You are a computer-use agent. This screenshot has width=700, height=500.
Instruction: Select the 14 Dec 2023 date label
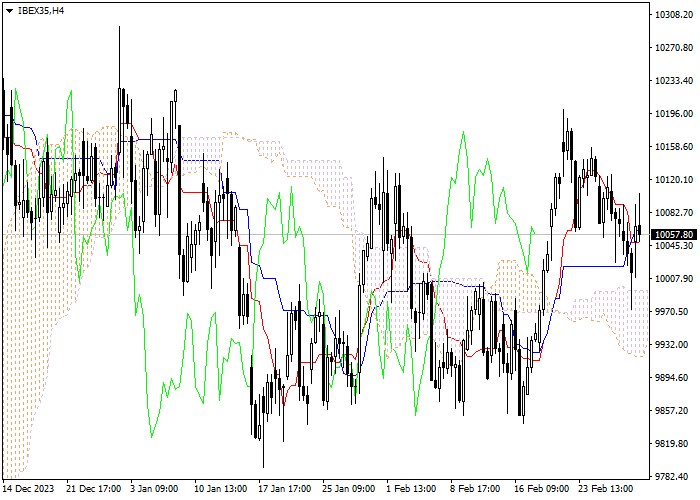pos(29,489)
